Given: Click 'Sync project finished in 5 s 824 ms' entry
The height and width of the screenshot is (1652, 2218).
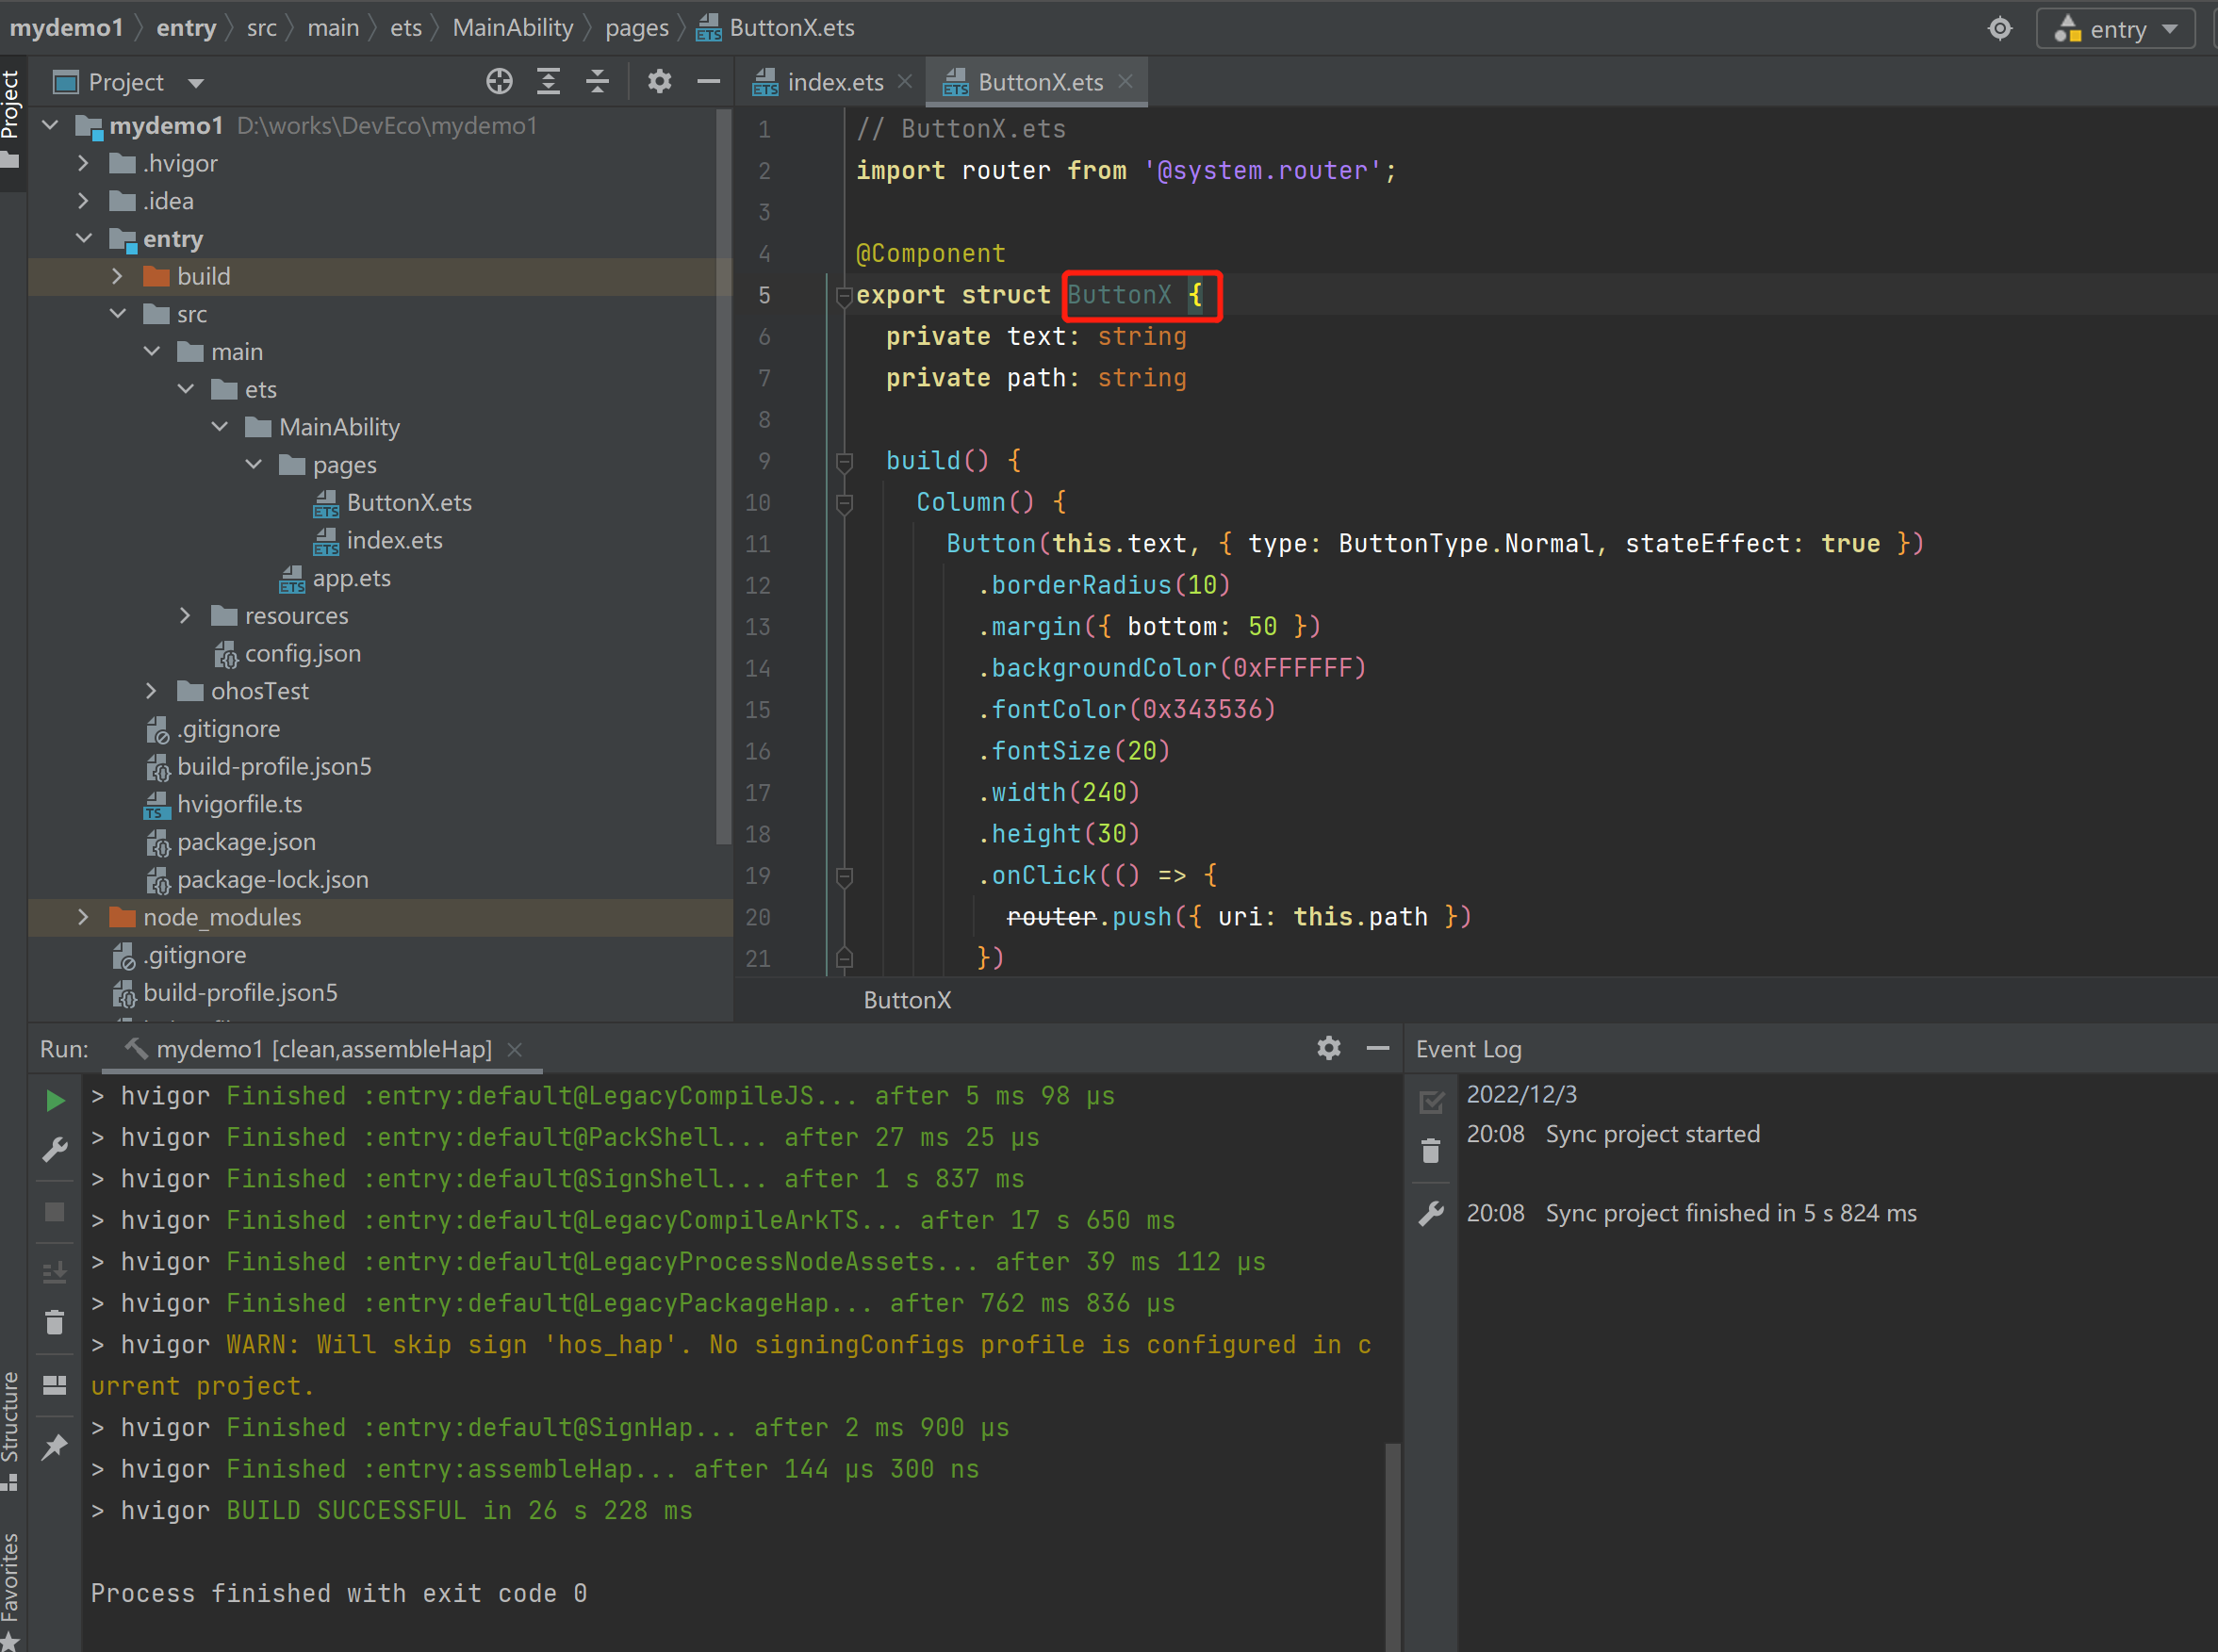Looking at the screenshot, I should [x=1730, y=1213].
